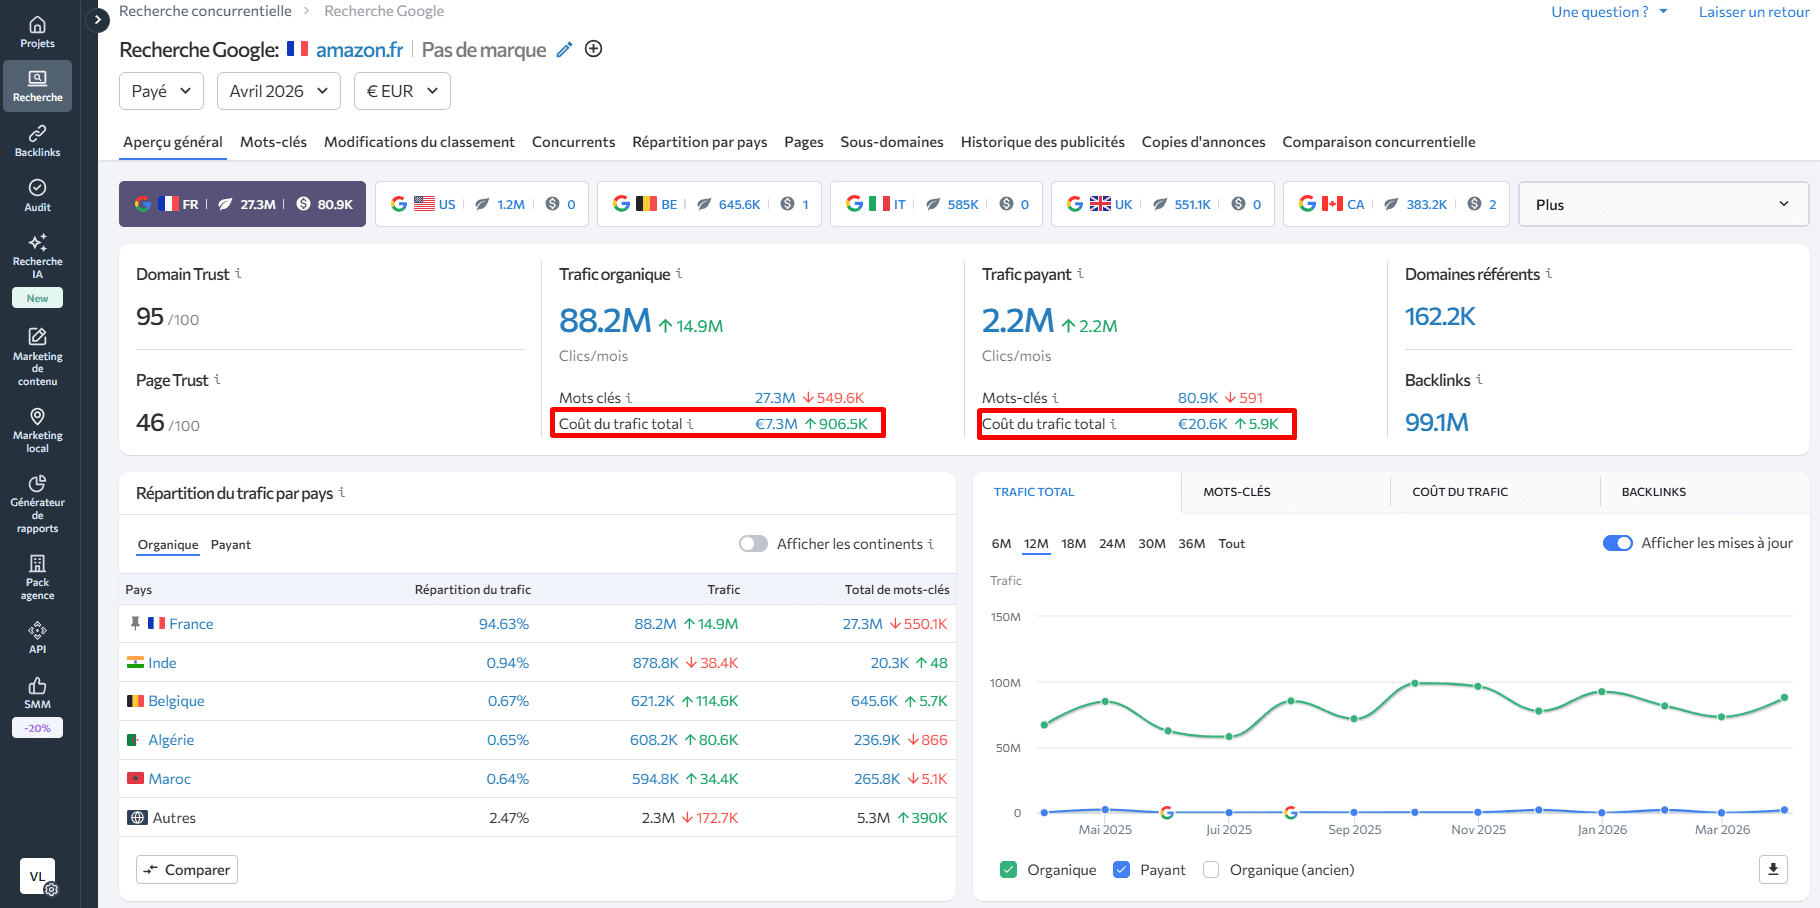This screenshot has height=908, width=1820.
Task: Show info for Domain Trust
Action: tap(238, 273)
